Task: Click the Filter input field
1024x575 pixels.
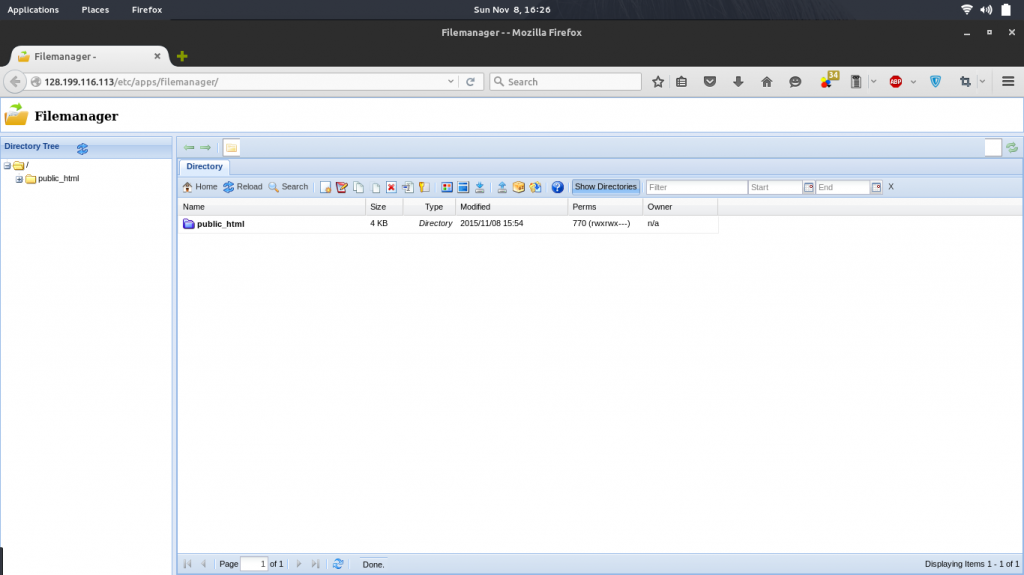Action: (x=696, y=187)
